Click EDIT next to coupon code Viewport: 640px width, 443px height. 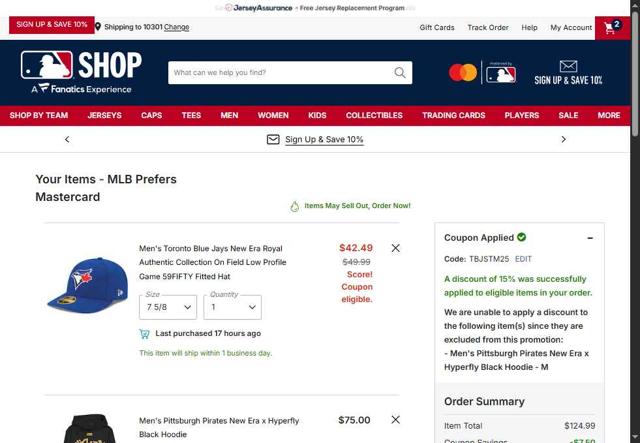(x=523, y=259)
